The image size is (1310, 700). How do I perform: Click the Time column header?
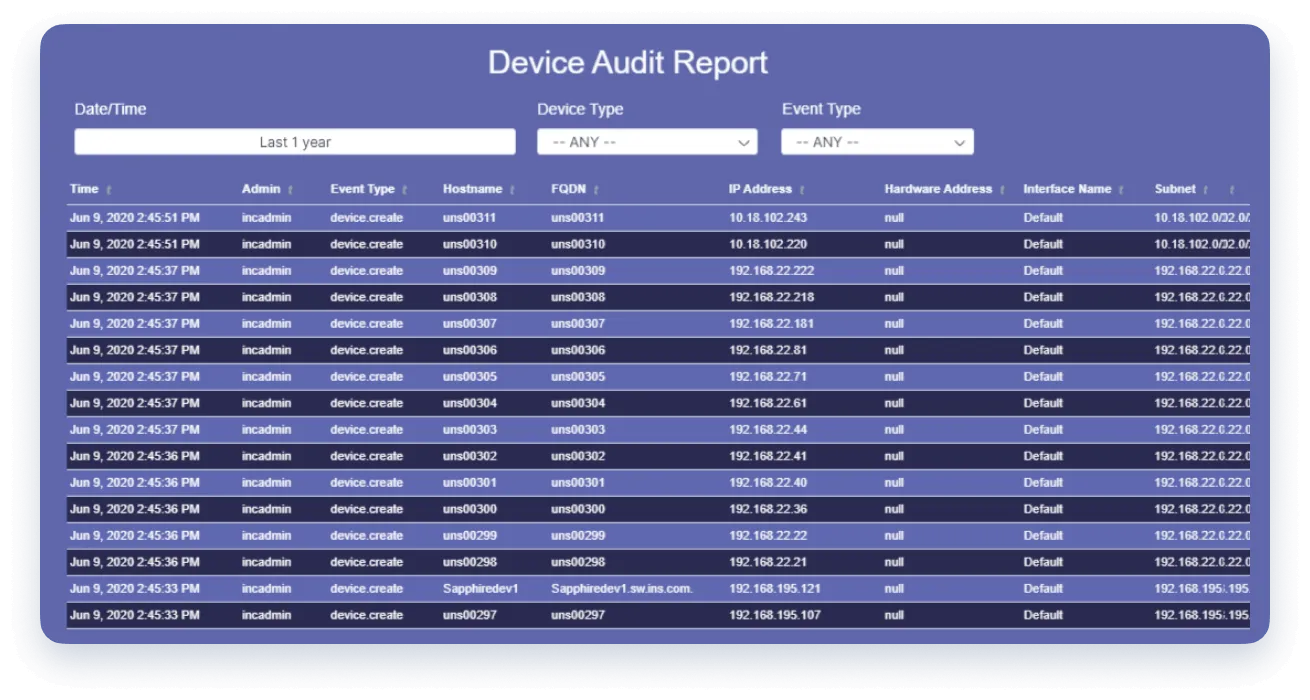click(84, 189)
